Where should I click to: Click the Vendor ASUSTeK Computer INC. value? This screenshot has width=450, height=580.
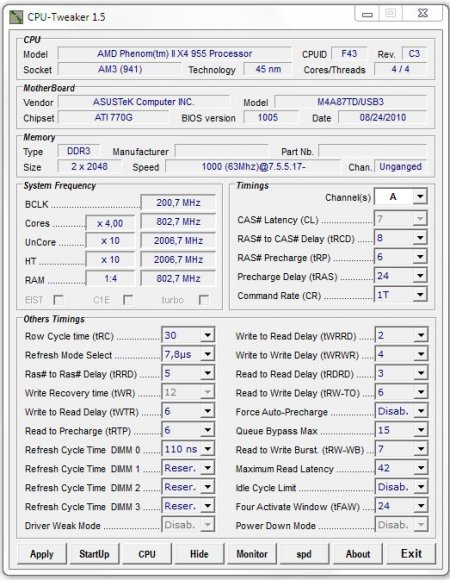point(143,102)
